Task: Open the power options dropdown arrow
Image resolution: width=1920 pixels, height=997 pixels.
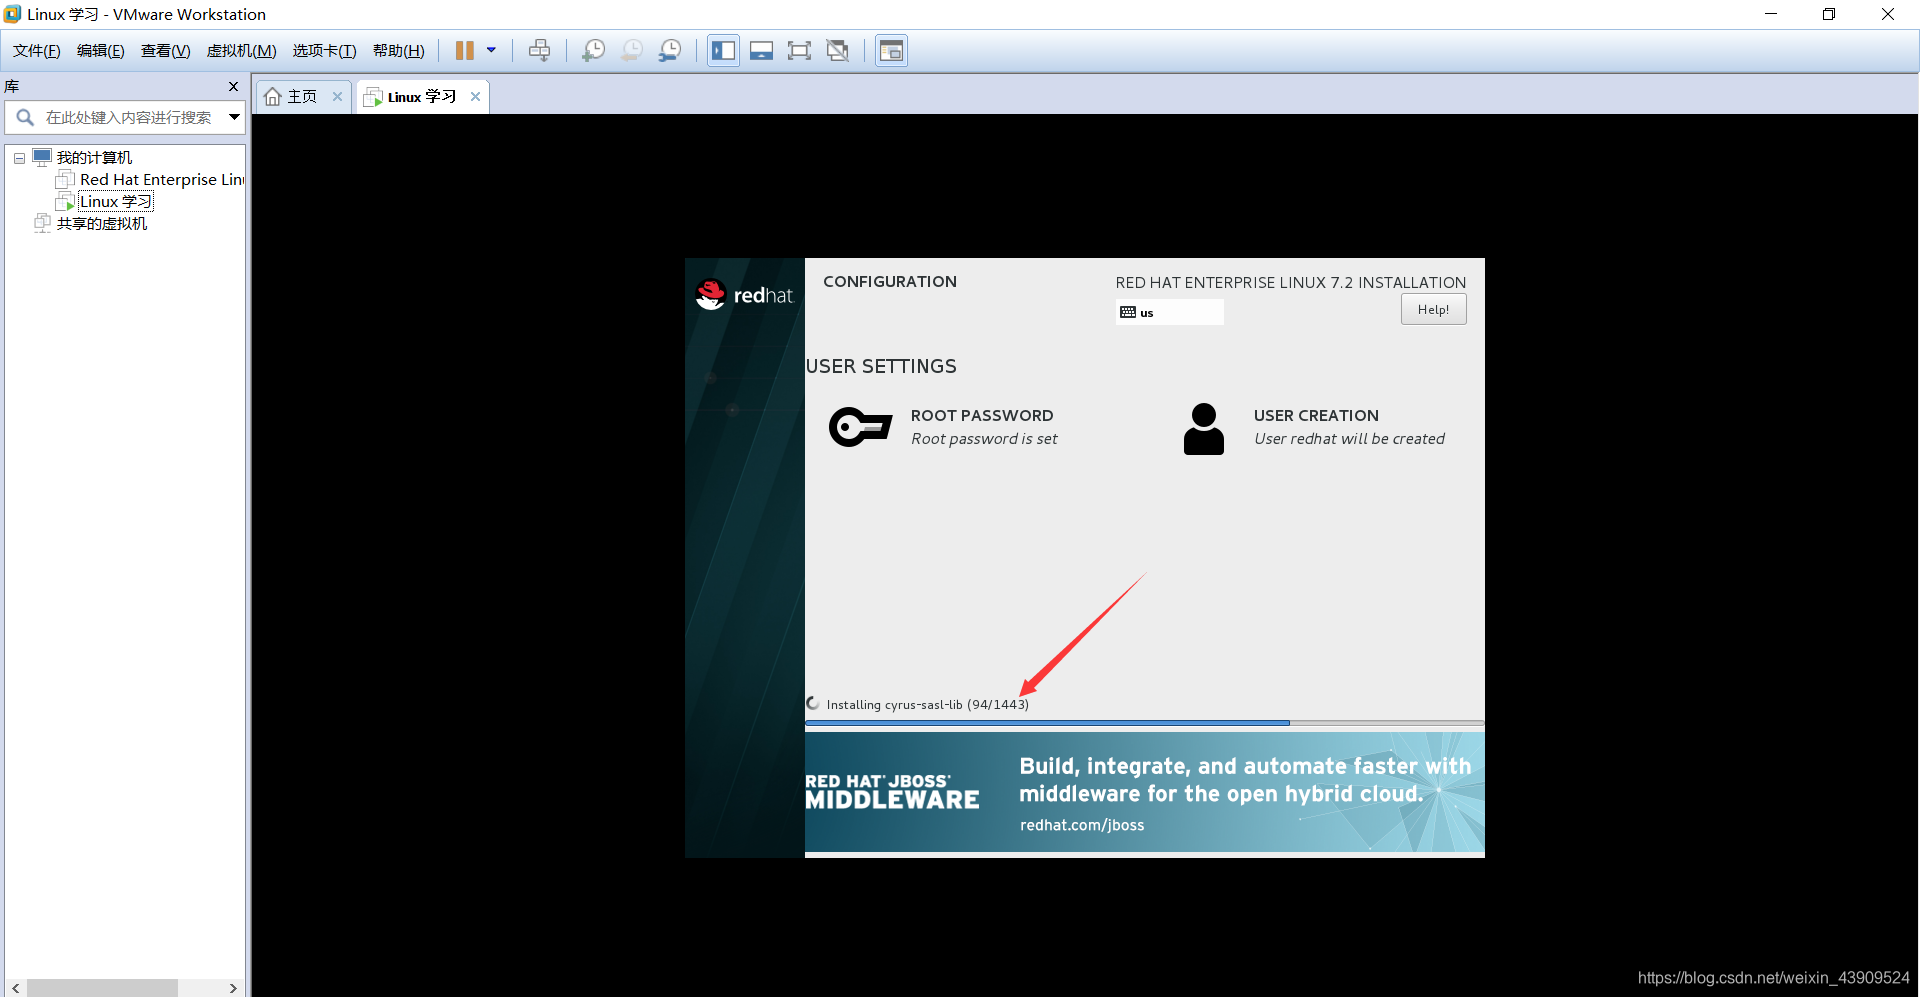Action: pyautogui.click(x=491, y=50)
